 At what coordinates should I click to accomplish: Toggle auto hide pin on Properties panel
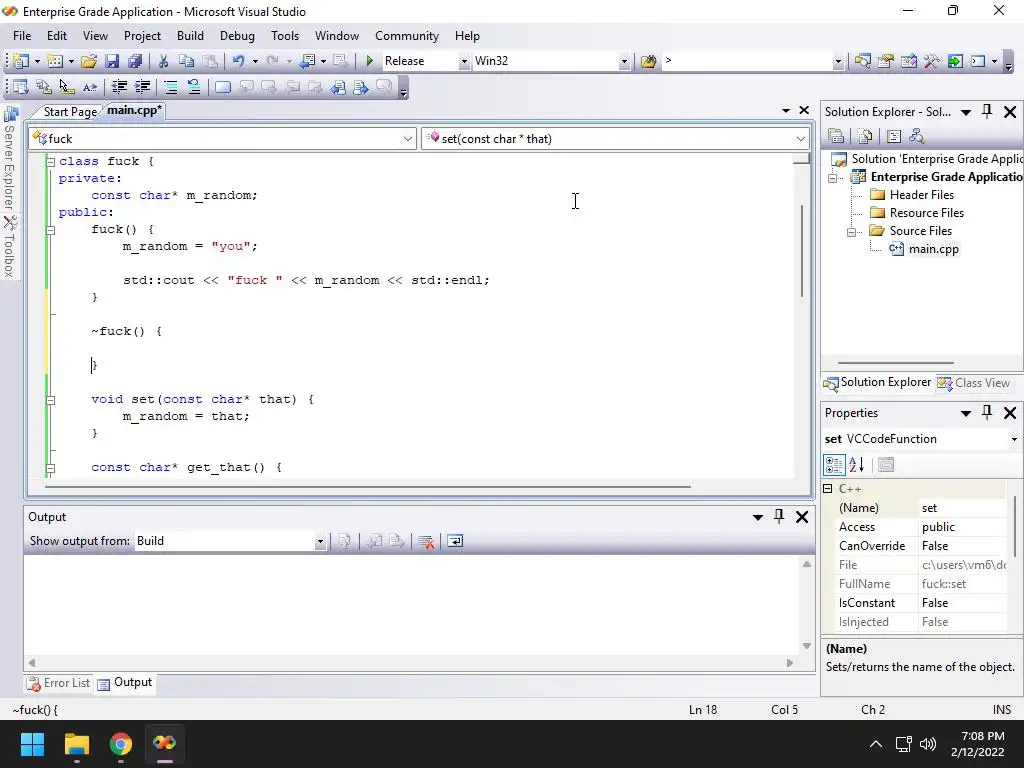pyautogui.click(x=987, y=413)
